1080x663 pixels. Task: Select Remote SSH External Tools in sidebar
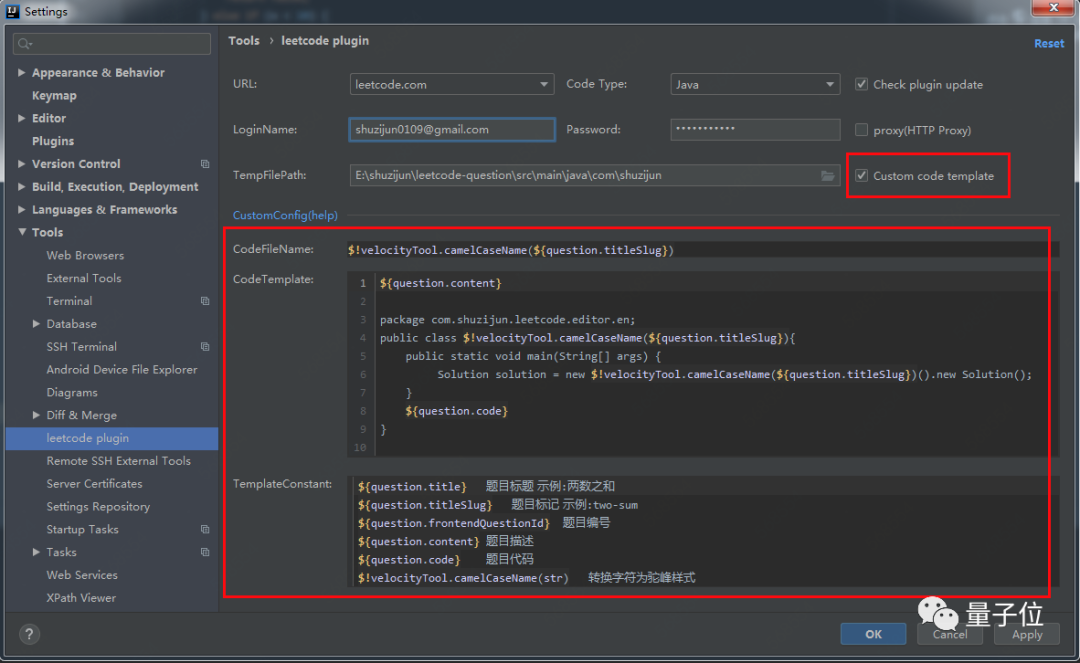coord(118,461)
